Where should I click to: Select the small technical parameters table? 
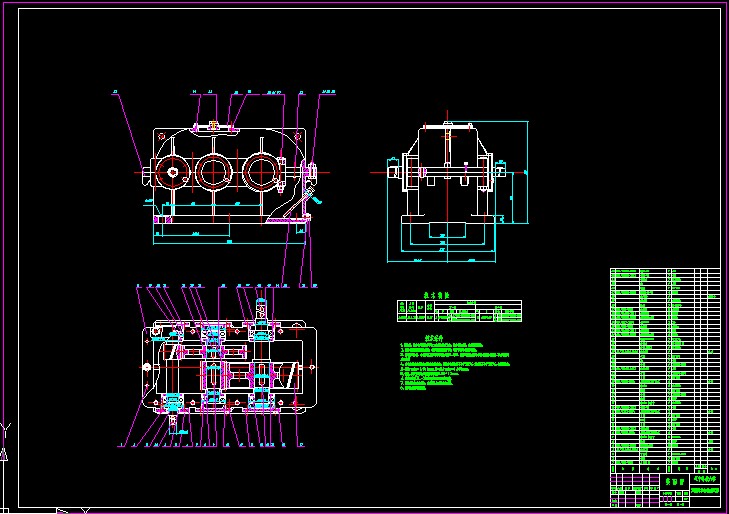click(x=459, y=311)
